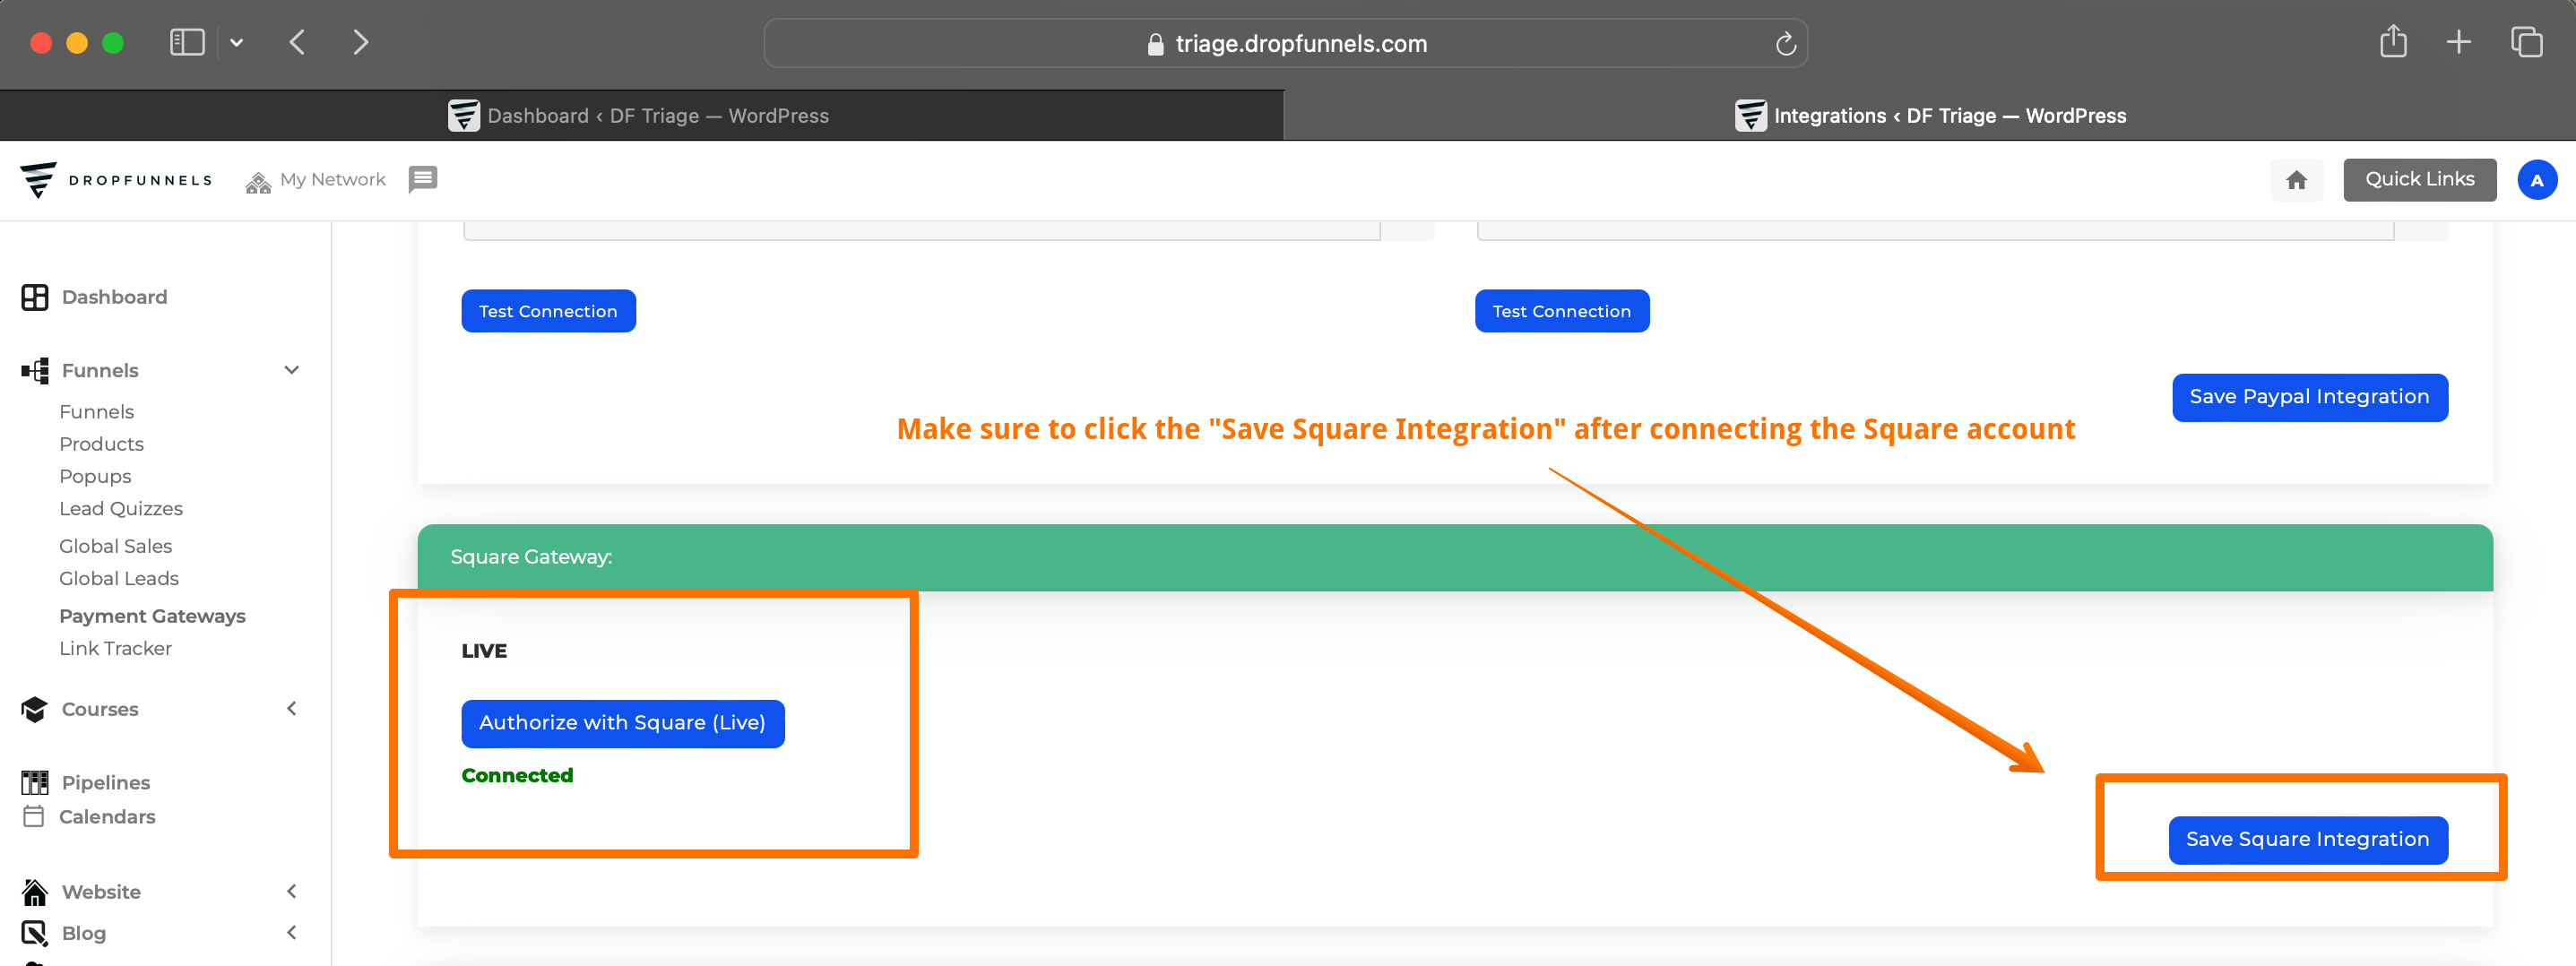Expand the Blog section chevron

click(x=292, y=932)
